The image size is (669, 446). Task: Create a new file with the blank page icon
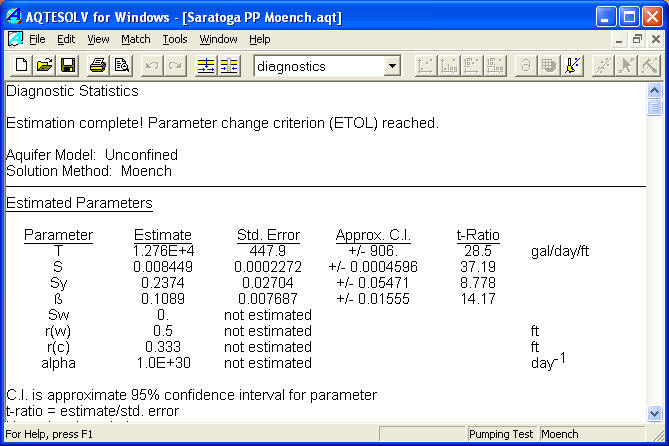21,66
